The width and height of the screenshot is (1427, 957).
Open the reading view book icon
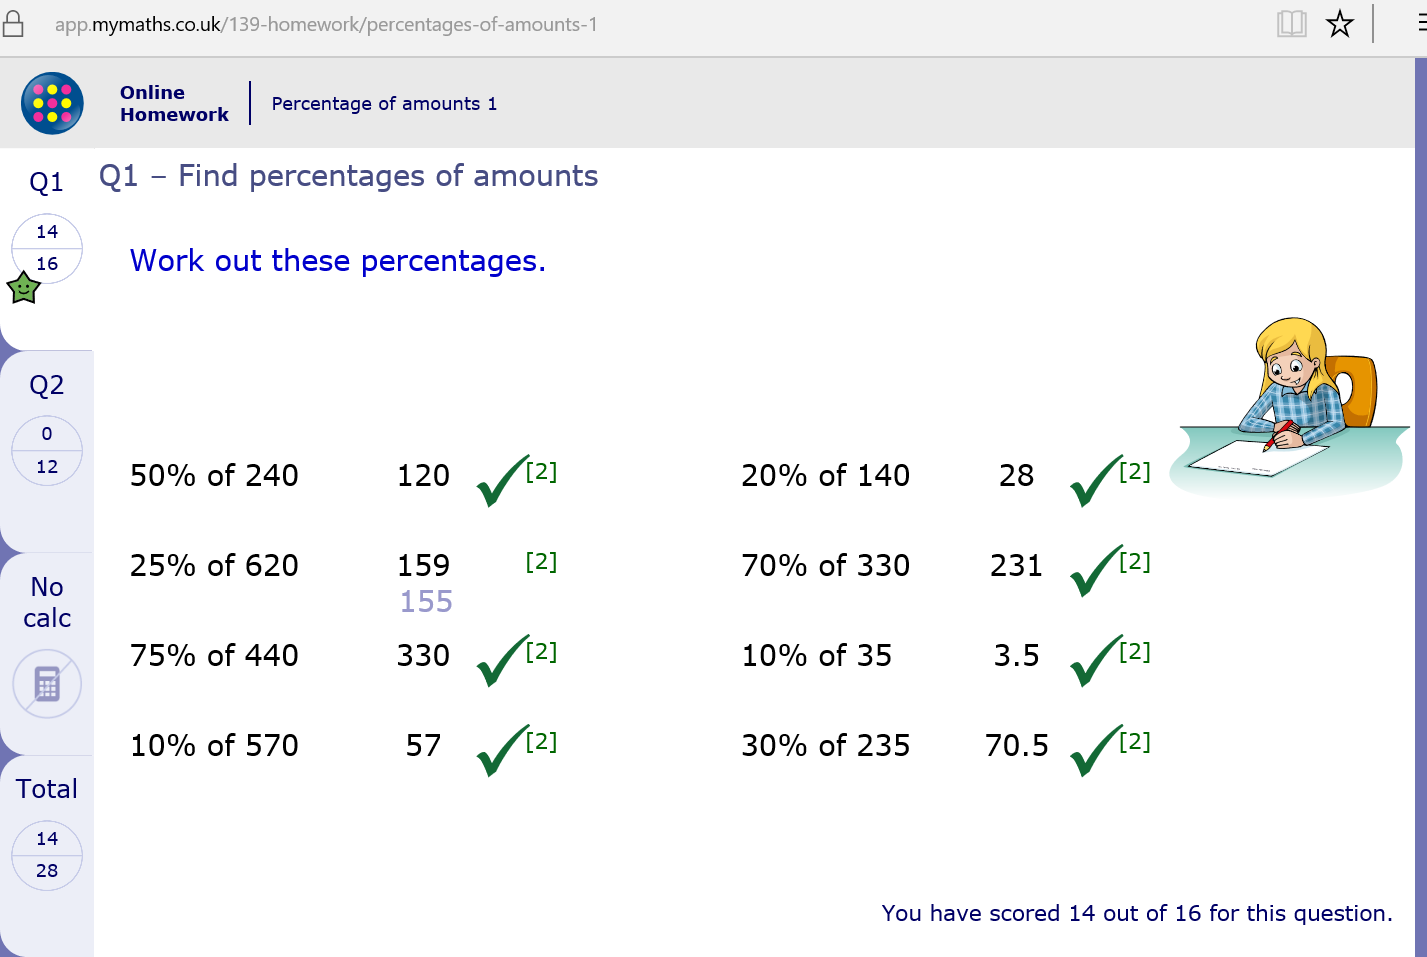(x=1291, y=24)
